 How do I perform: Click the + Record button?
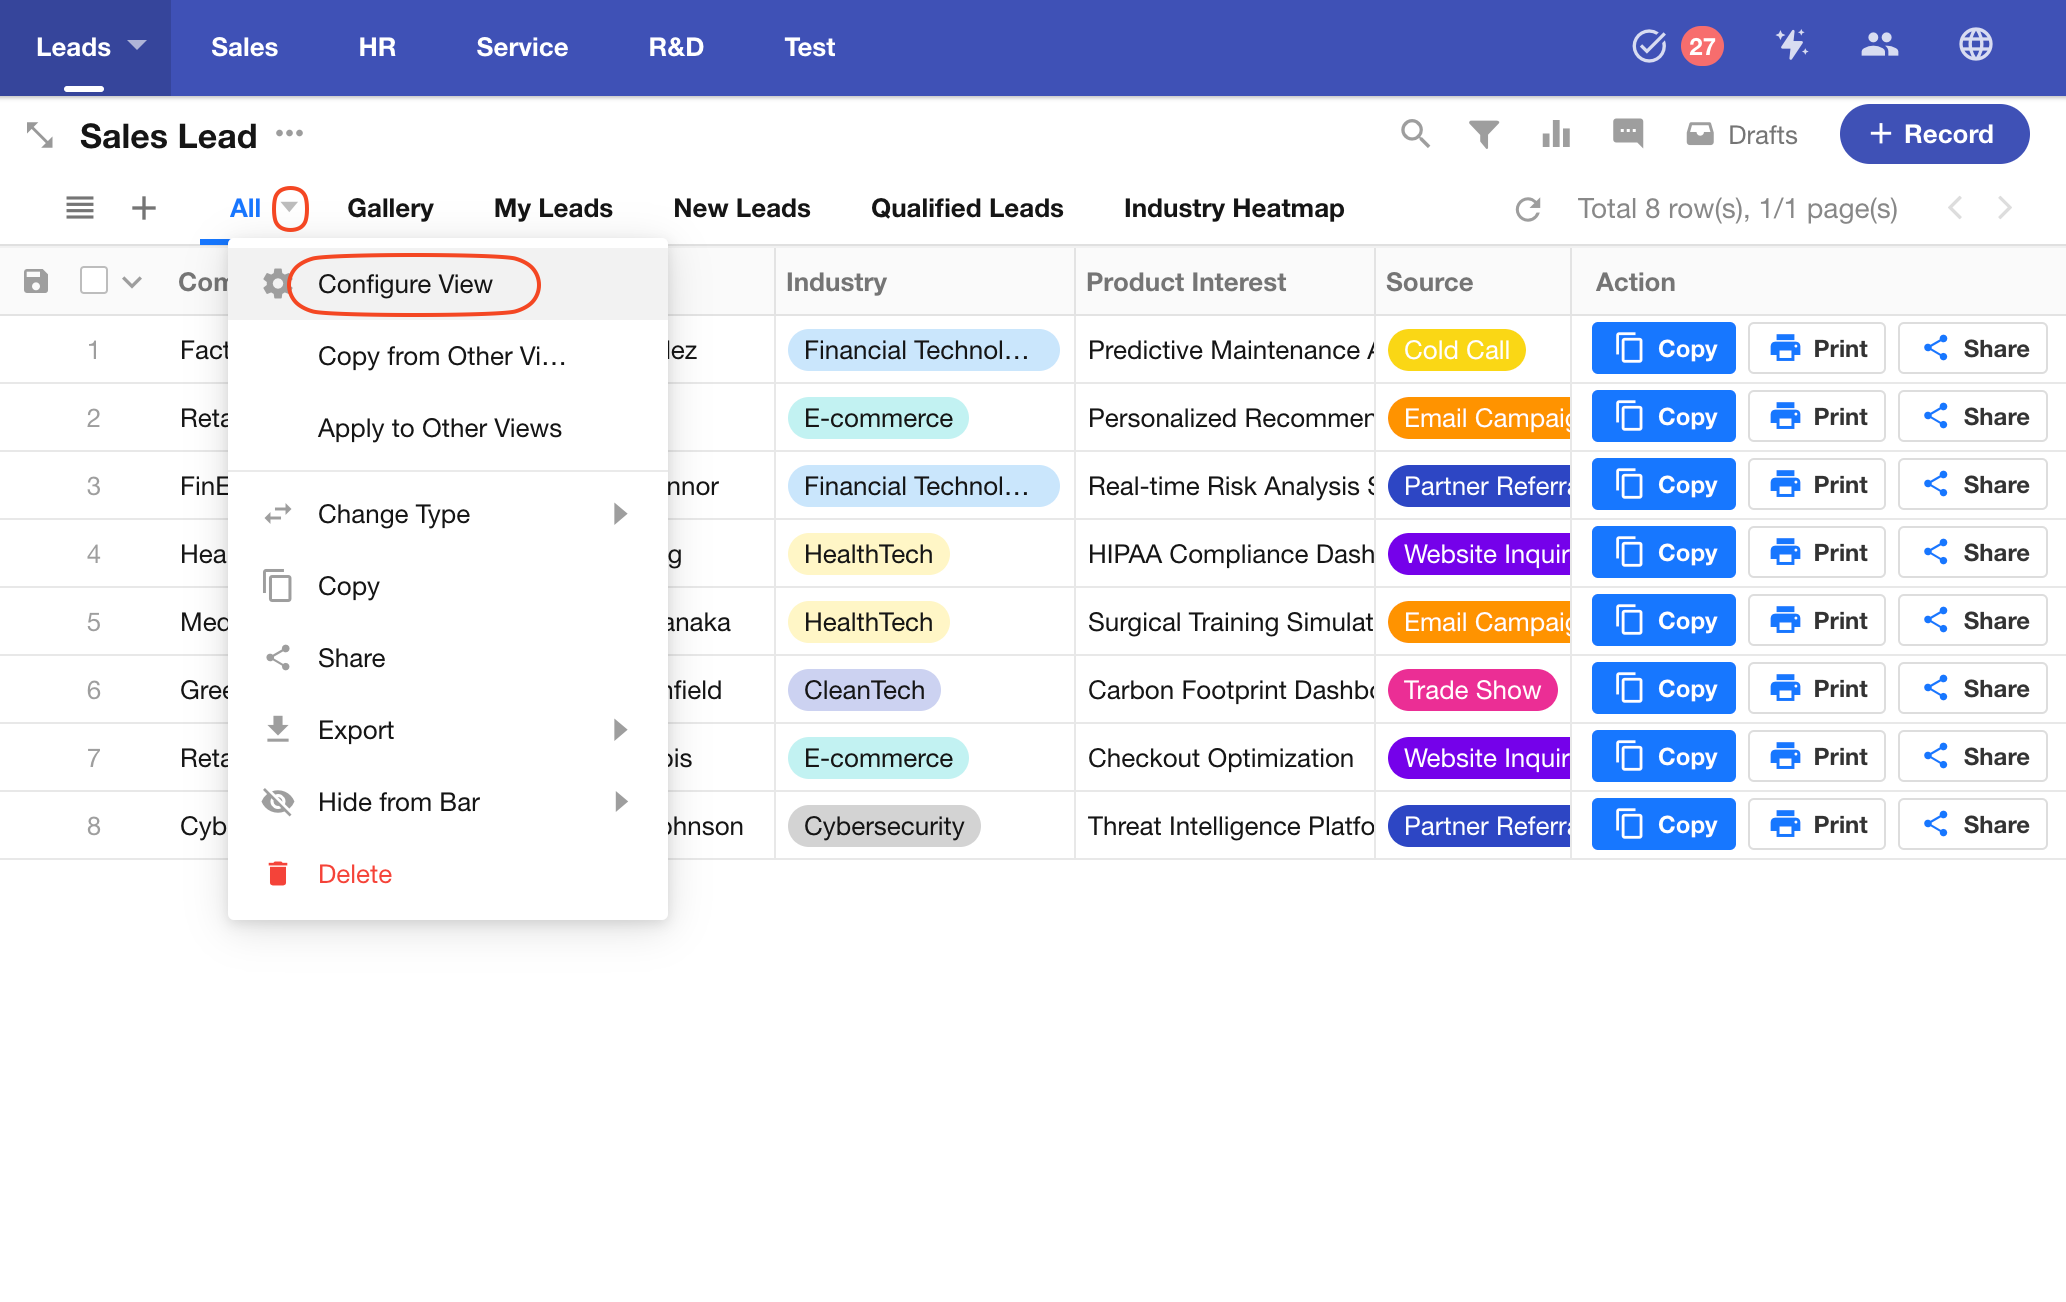(1933, 134)
